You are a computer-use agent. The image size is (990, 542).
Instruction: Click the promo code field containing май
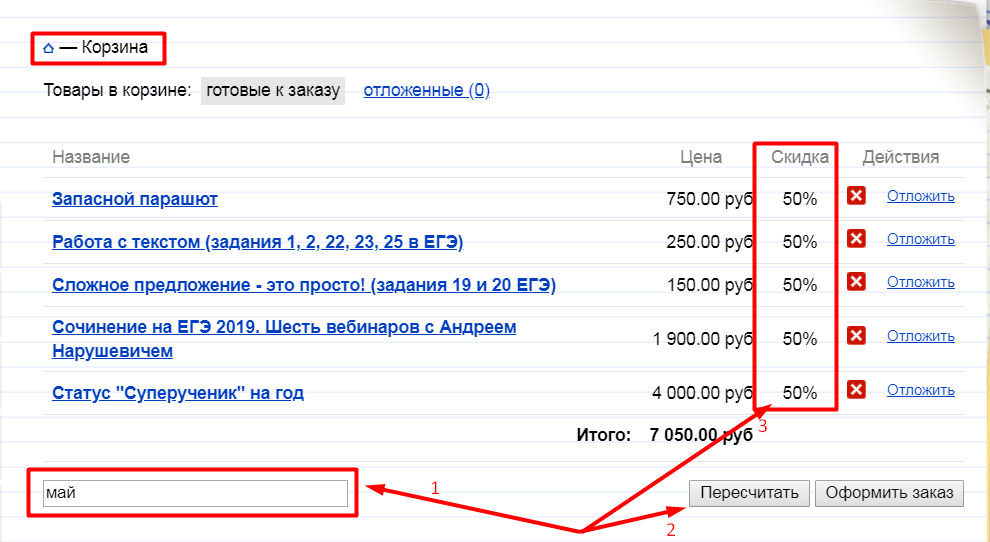pyautogui.click(x=195, y=493)
